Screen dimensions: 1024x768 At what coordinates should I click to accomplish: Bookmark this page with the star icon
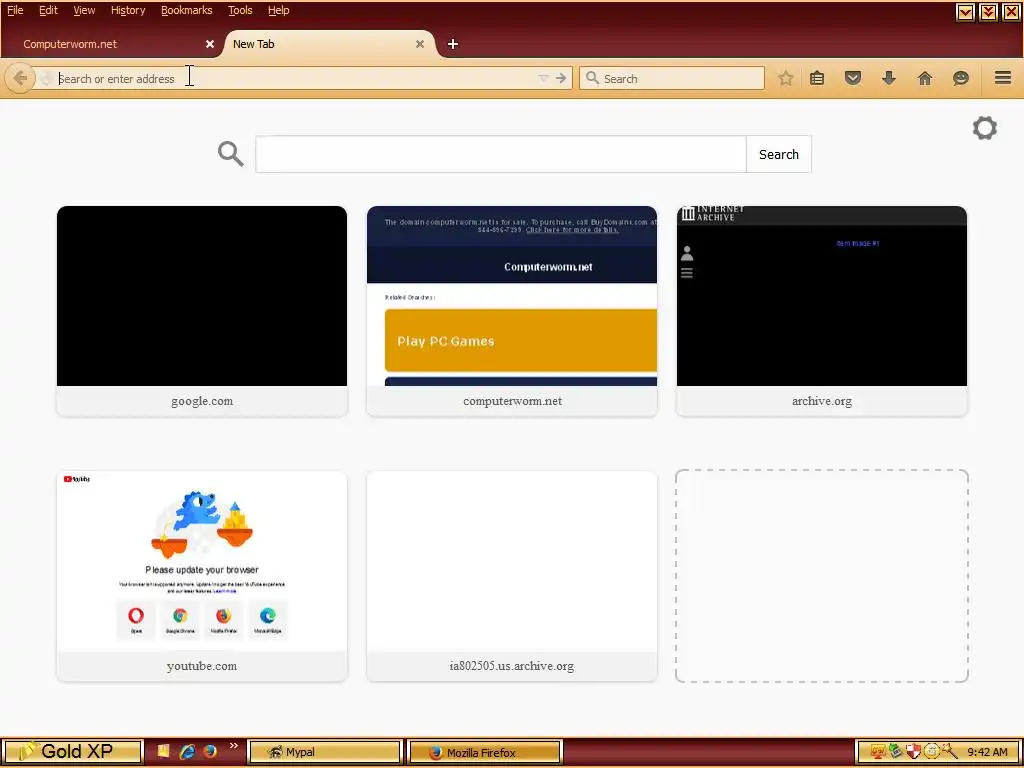pyautogui.click(x=786, y=78)
